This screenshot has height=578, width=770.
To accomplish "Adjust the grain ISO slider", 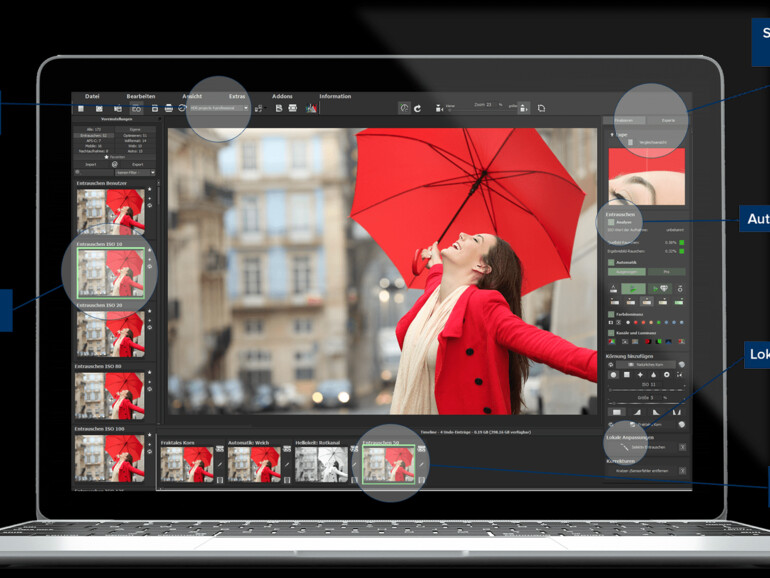I will [647, 390].
